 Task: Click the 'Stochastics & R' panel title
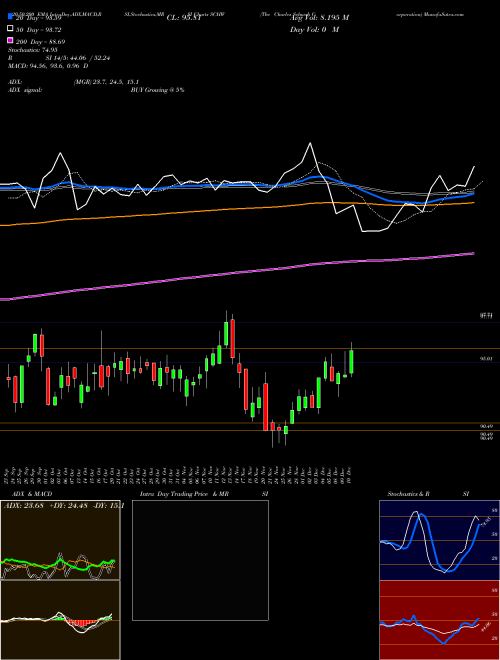pyautogui.click(x=408, y=494)
